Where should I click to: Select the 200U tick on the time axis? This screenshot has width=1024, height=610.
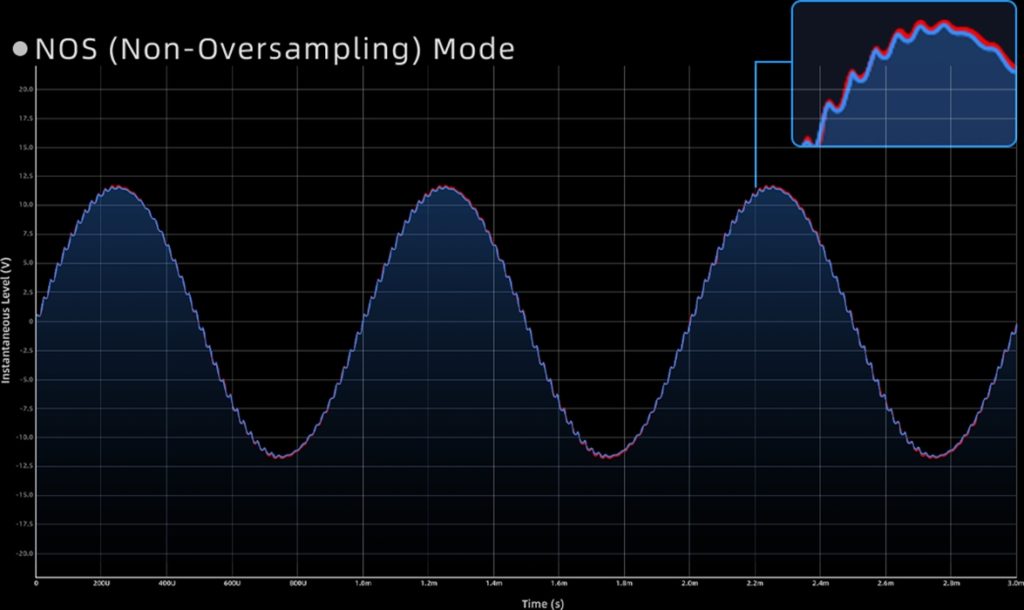tap(101, 582)
